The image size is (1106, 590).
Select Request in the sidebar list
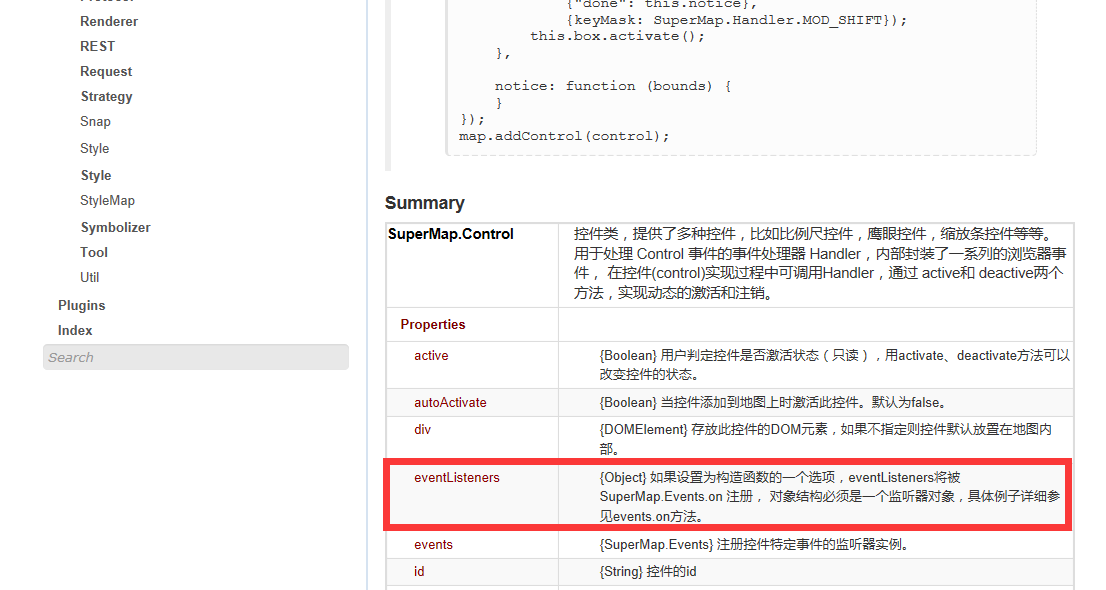point(106,72)
